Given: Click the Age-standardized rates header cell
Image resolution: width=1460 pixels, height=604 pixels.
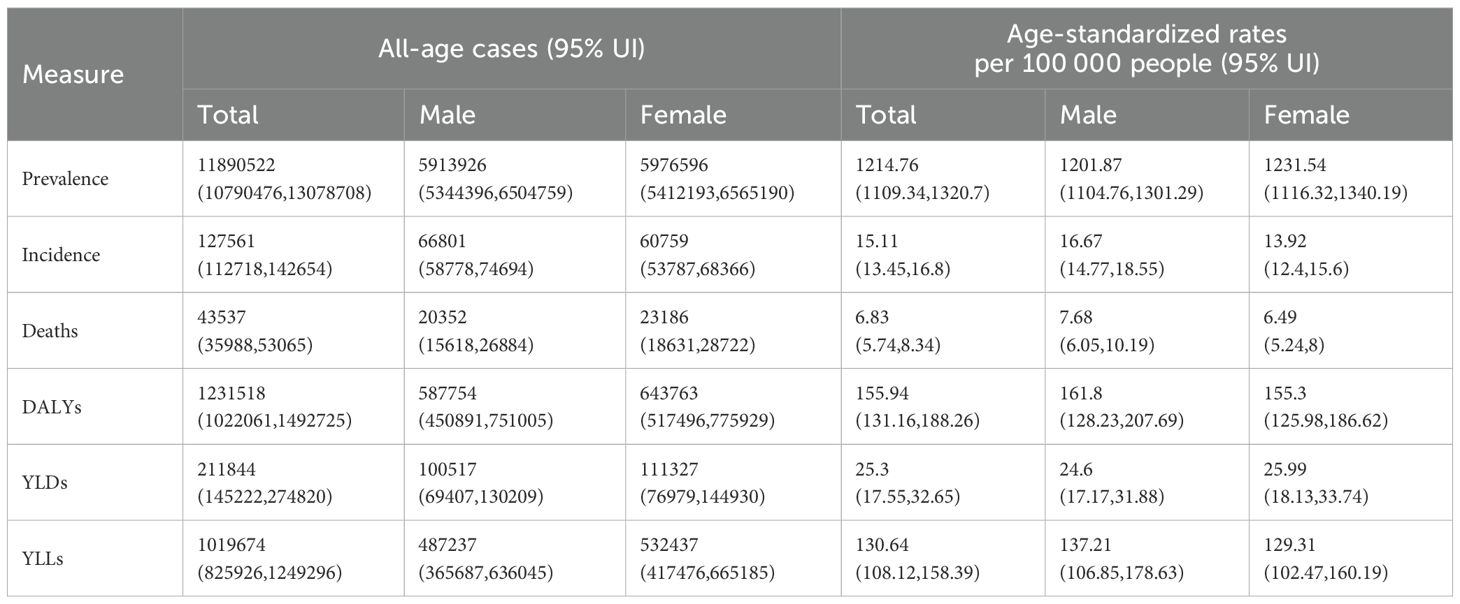Looking at the screenshot, I should [x=1146, y=49].
